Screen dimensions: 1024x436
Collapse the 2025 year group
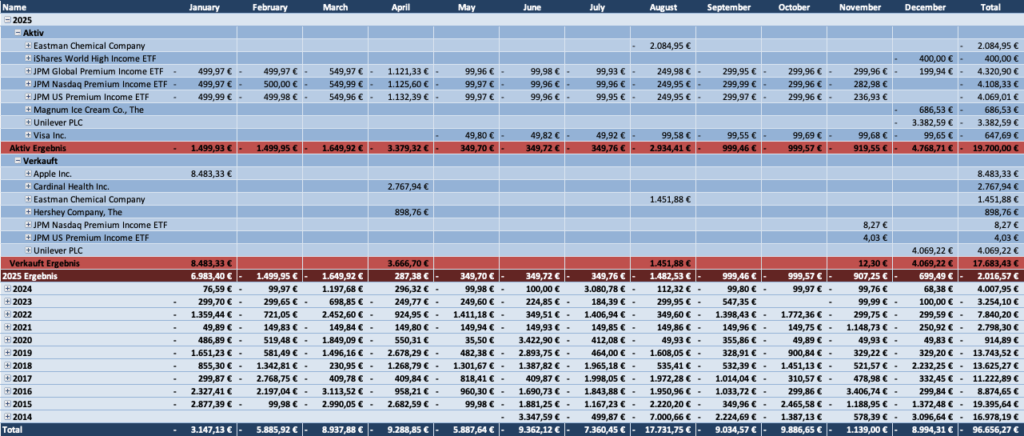(x=7, y=20)
